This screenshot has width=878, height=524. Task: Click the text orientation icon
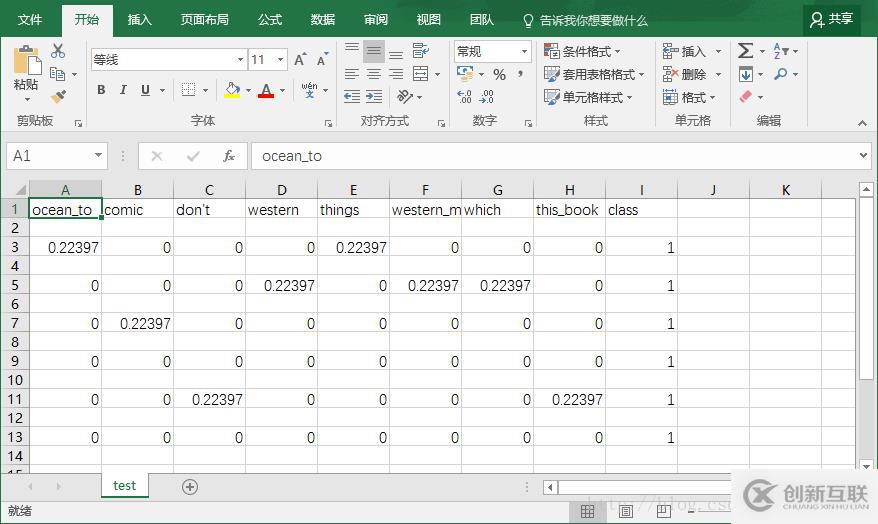click(405, 97)
